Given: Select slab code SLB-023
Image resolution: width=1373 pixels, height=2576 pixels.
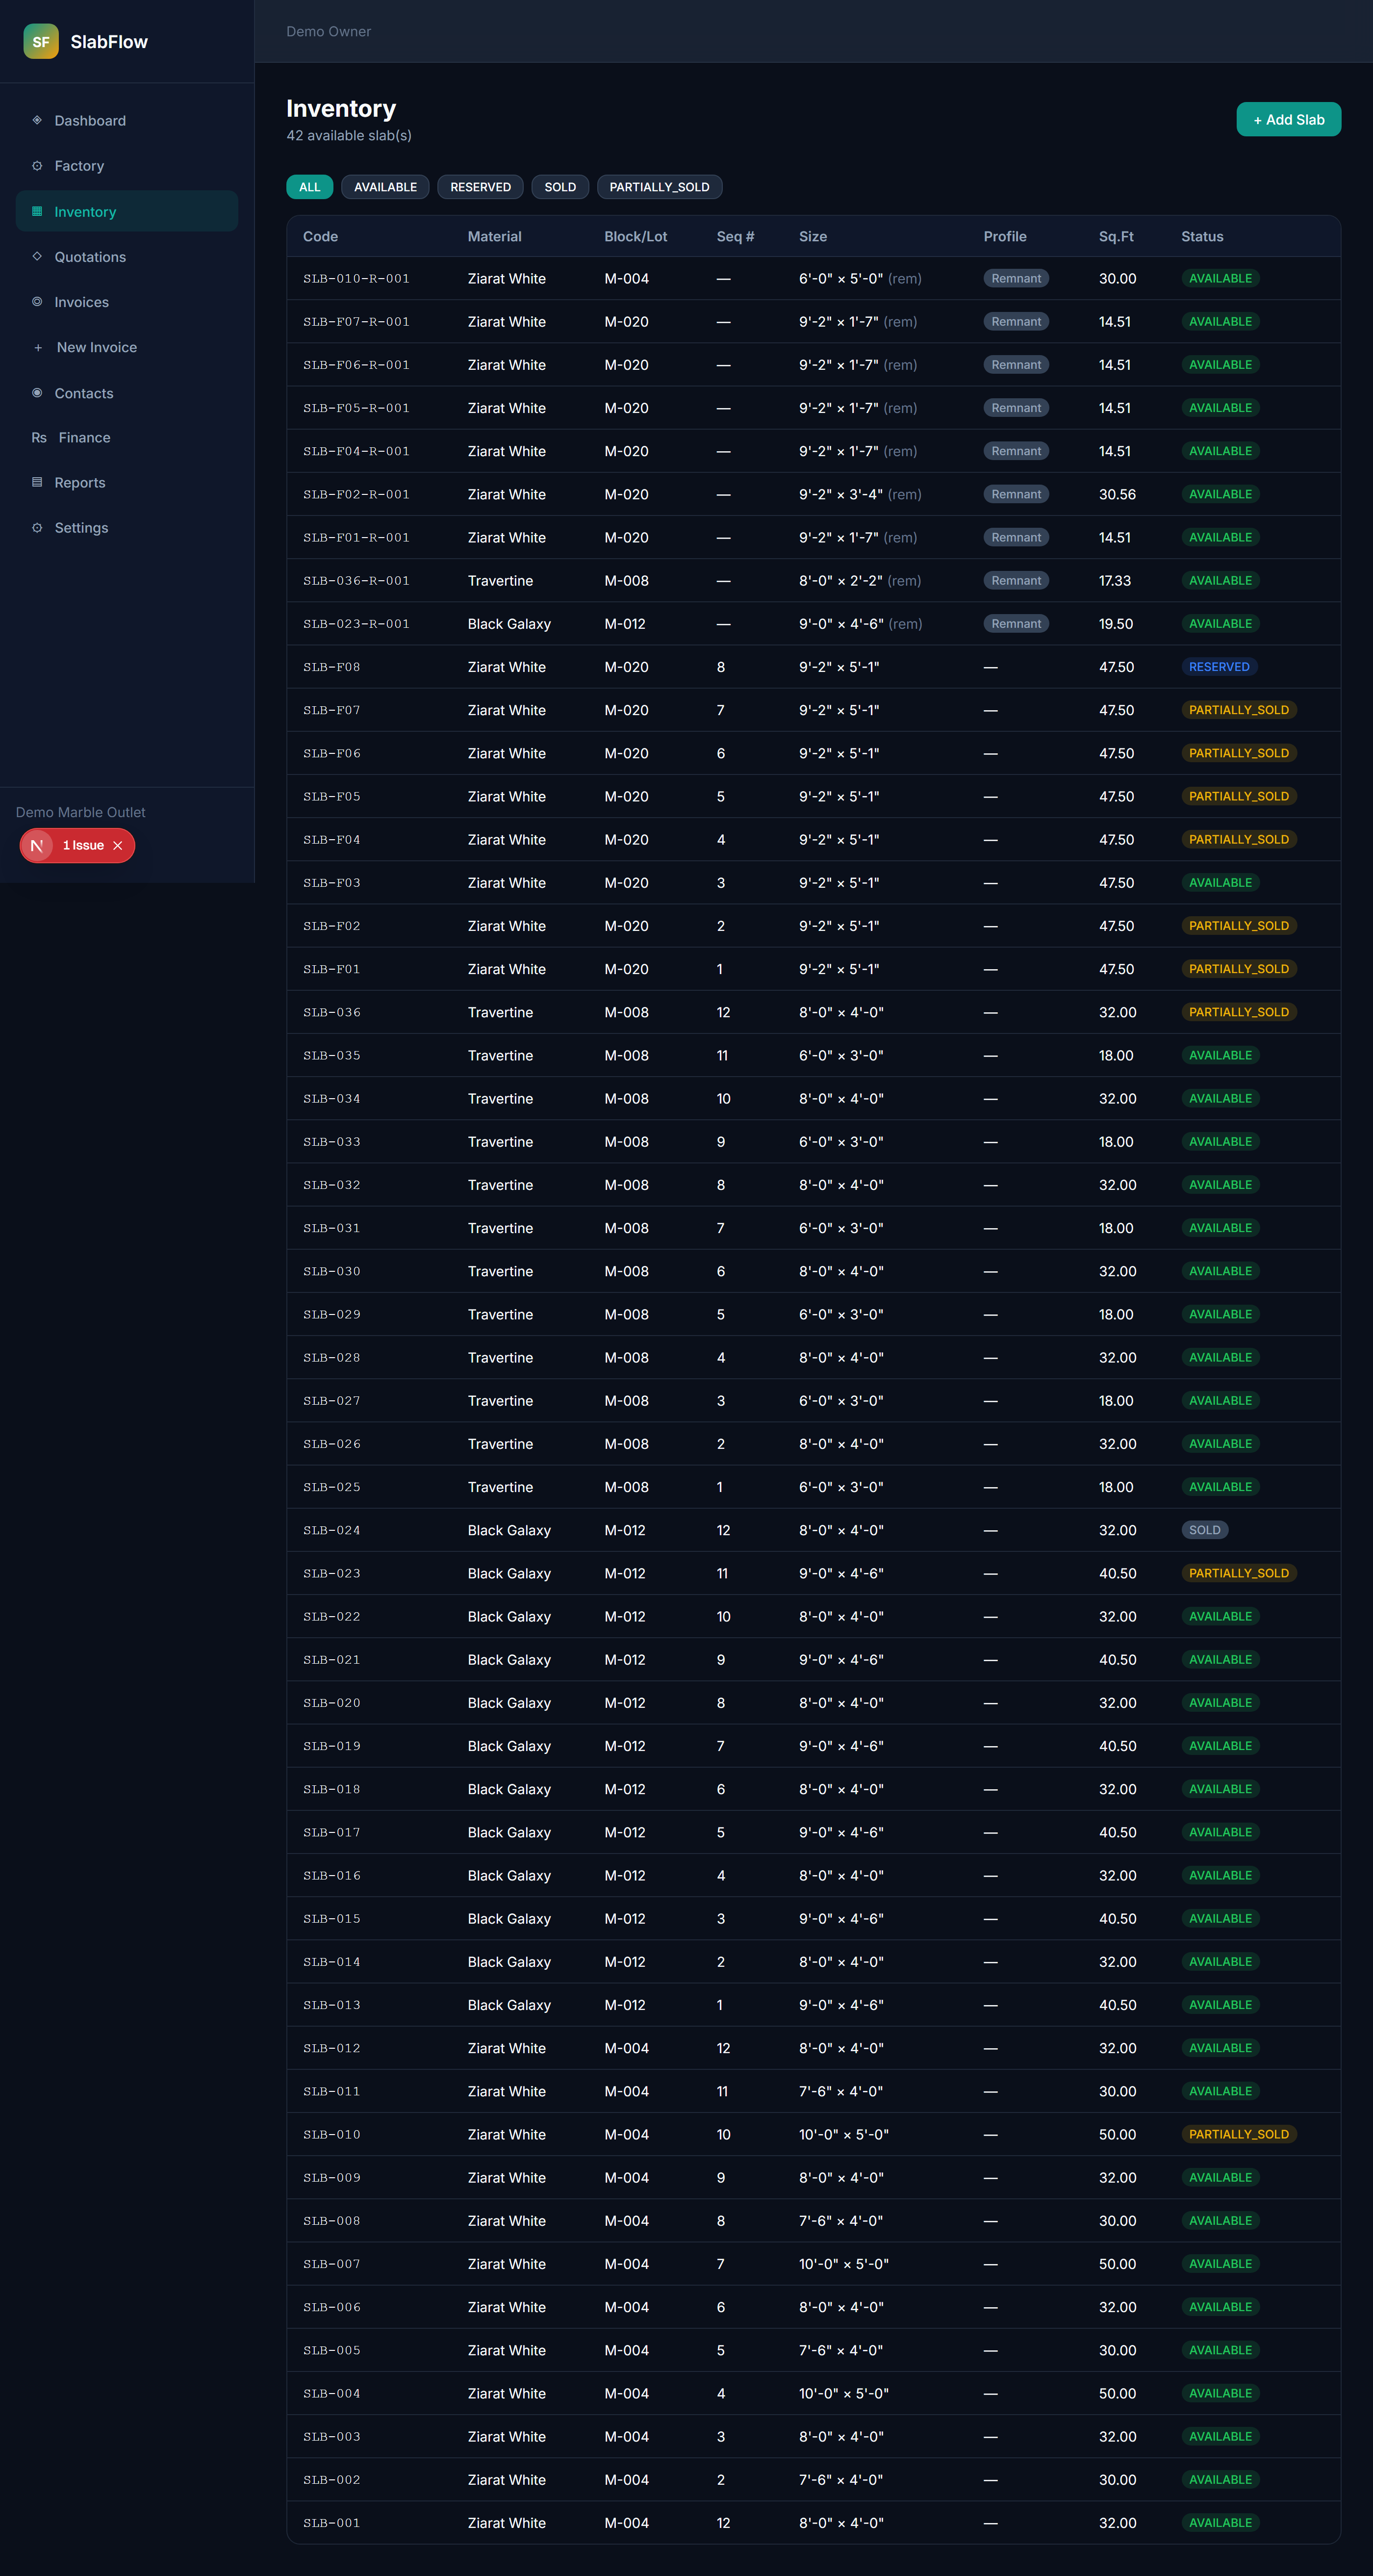Looking at the screenshot, I should tap(332, 1574).
